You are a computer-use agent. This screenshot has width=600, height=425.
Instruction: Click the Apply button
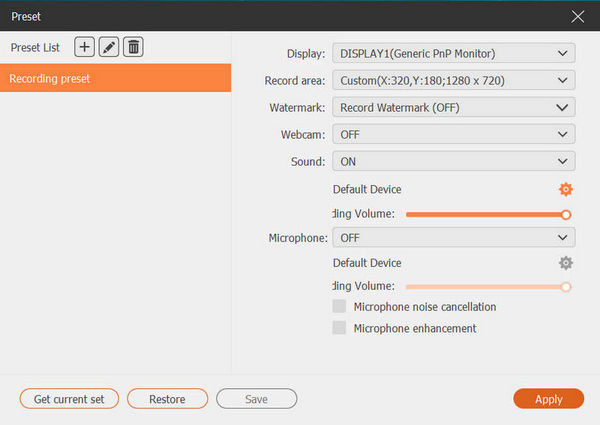tap(548, 399)
